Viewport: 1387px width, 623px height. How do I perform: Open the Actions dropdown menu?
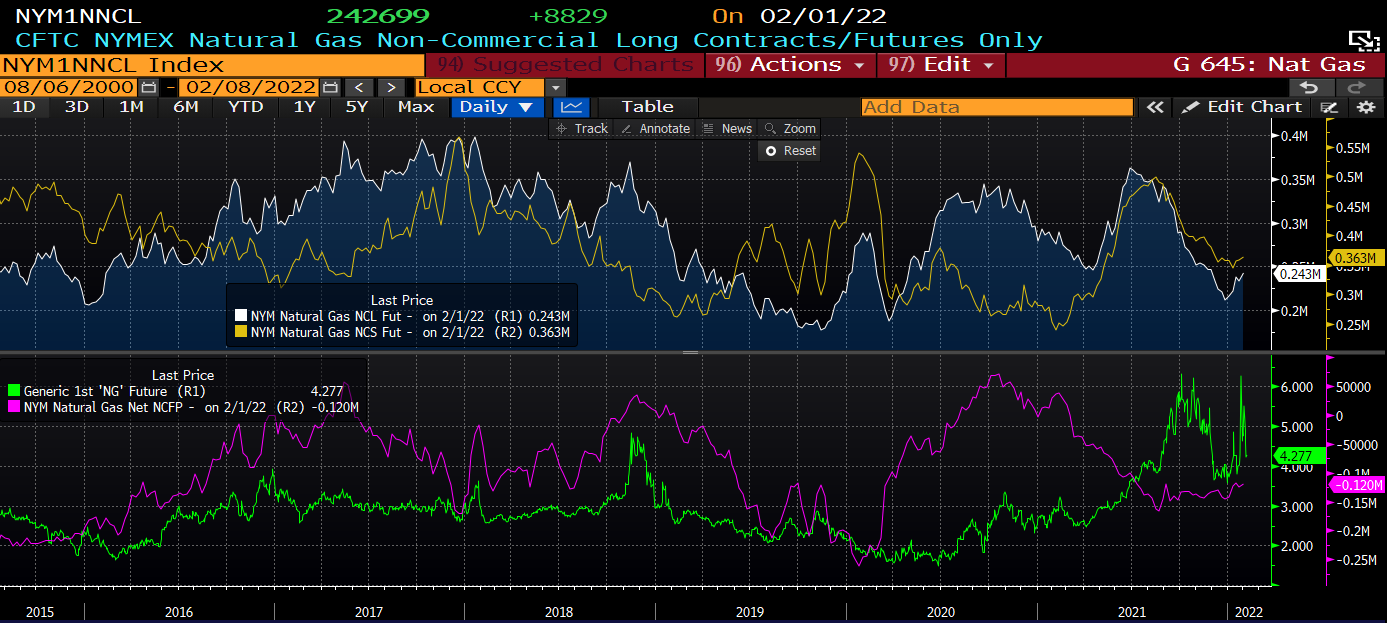[790, 65]
